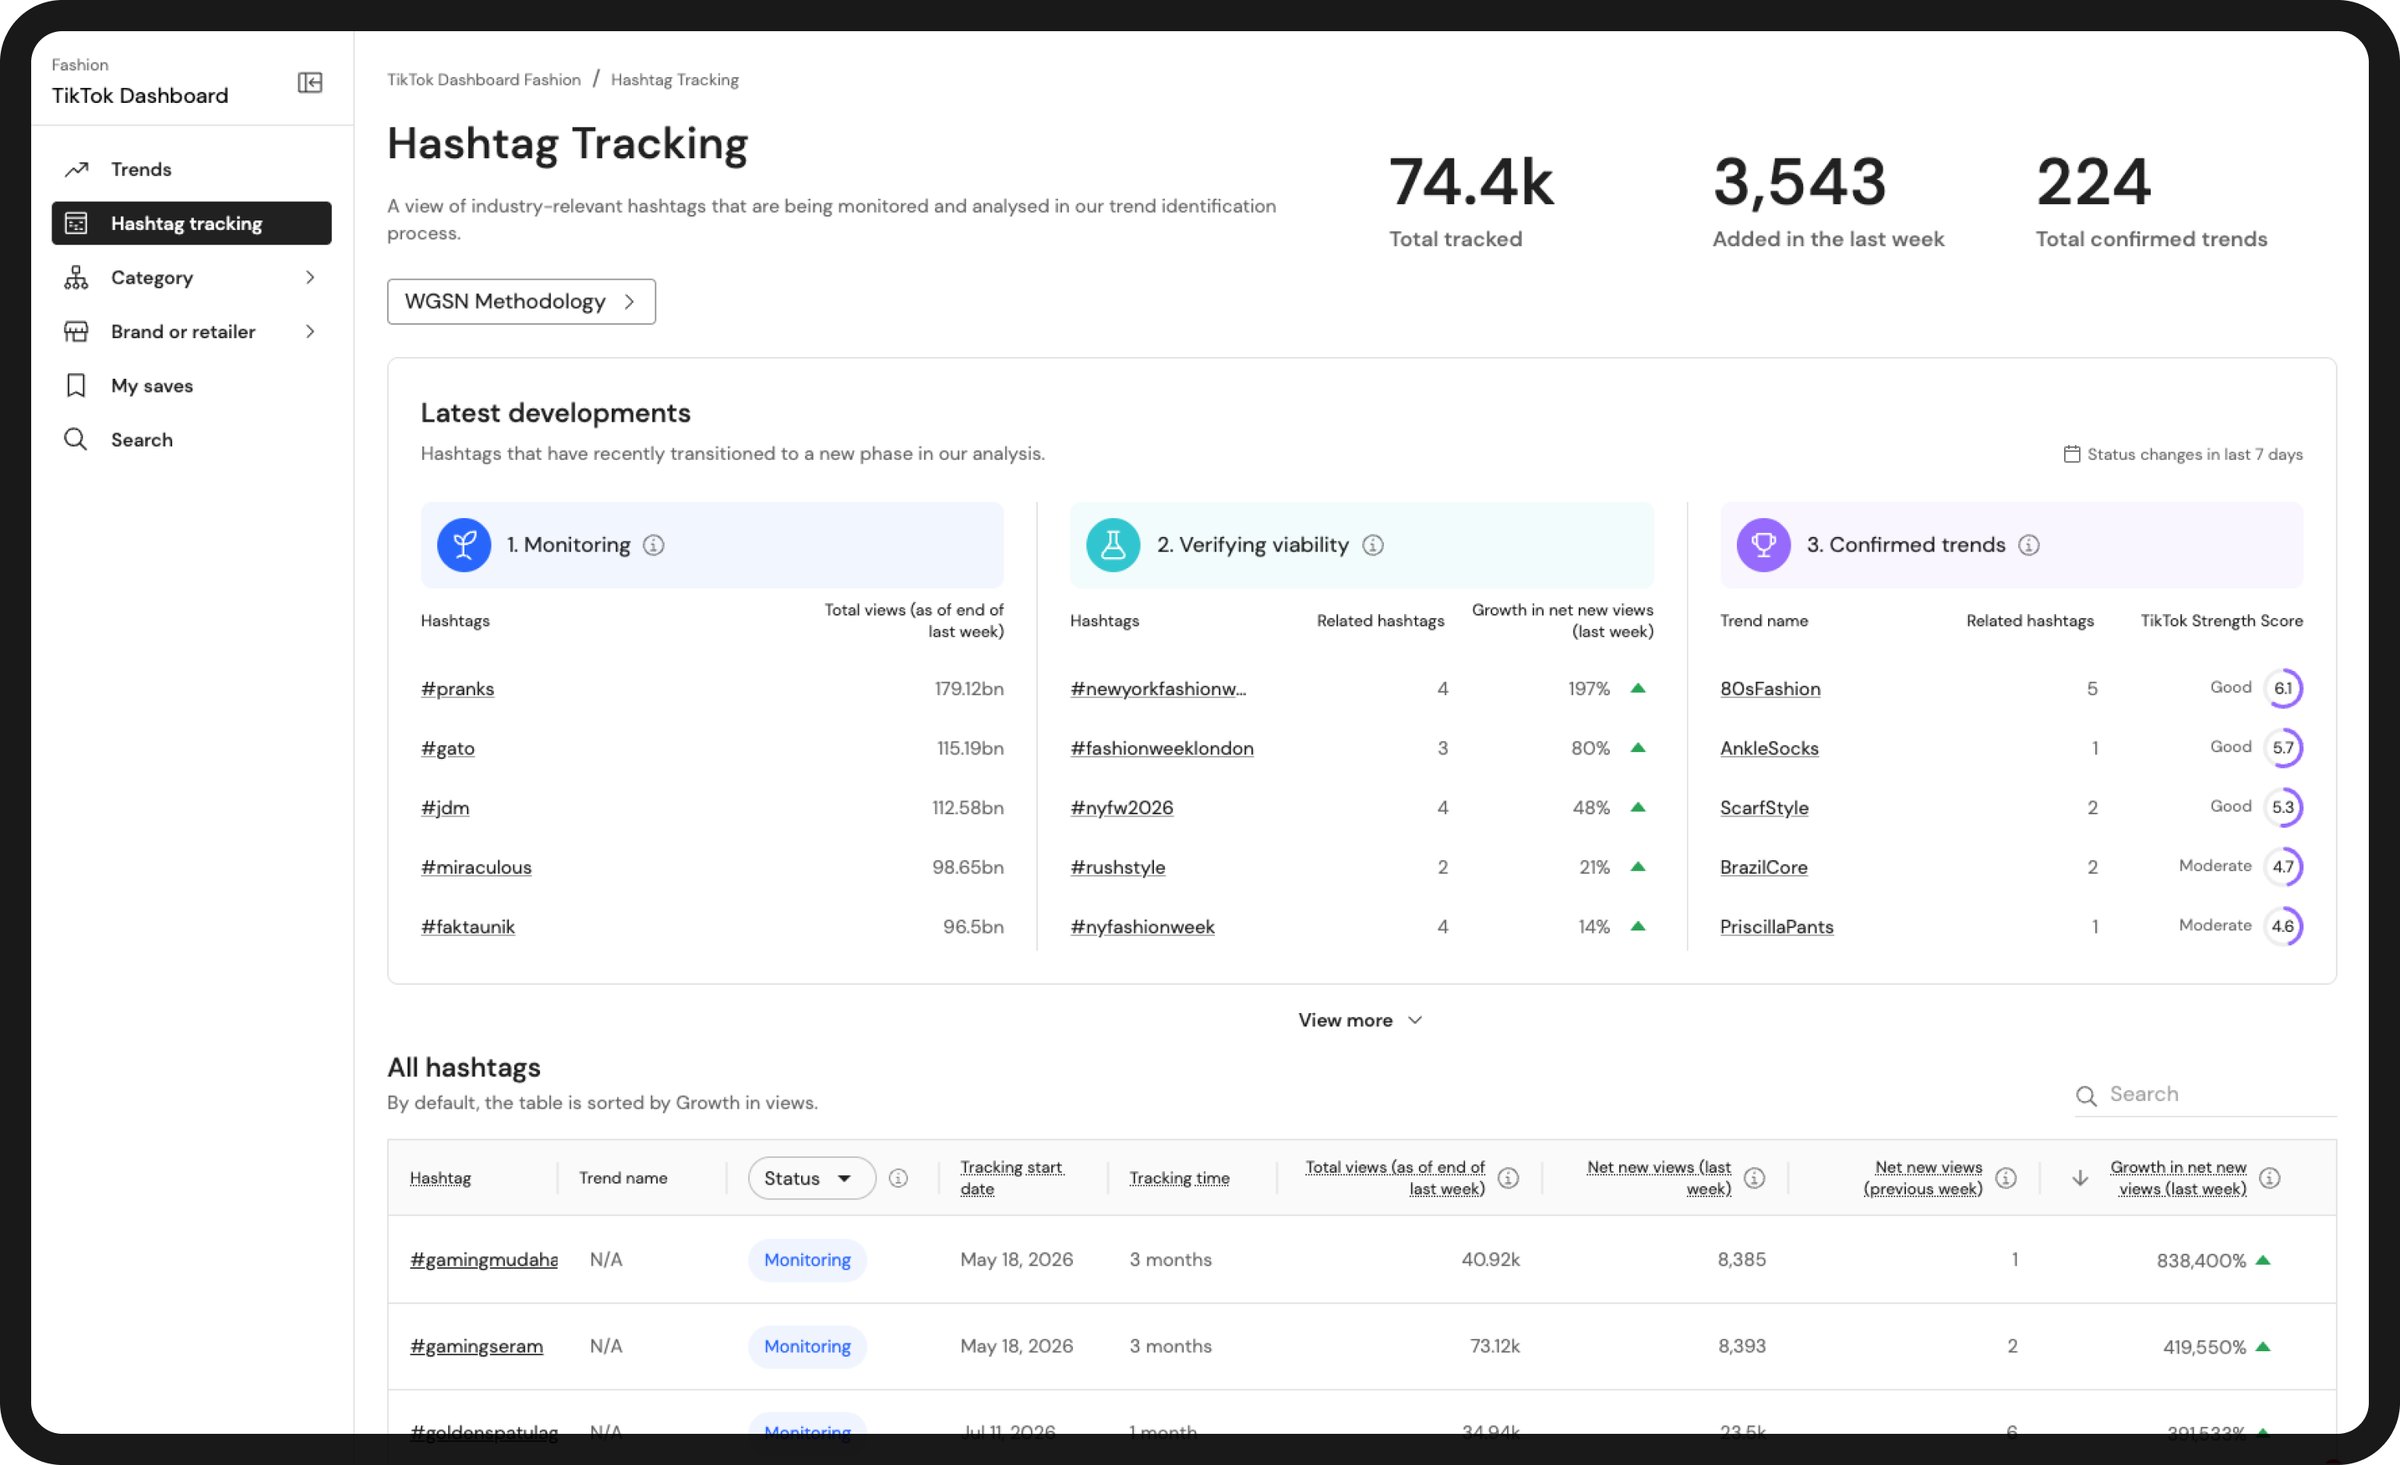
Task: Collapse the sidebar using the panel icon
Action: click(310, 82)
